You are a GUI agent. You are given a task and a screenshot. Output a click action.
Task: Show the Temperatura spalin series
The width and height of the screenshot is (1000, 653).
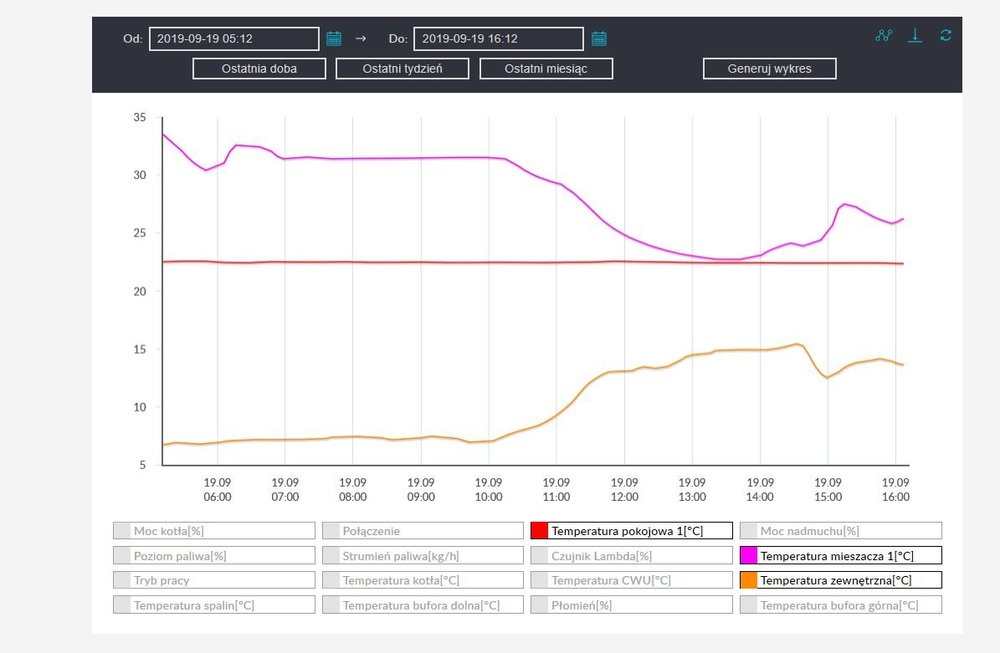pyautogui.click(x=214, y=605)
